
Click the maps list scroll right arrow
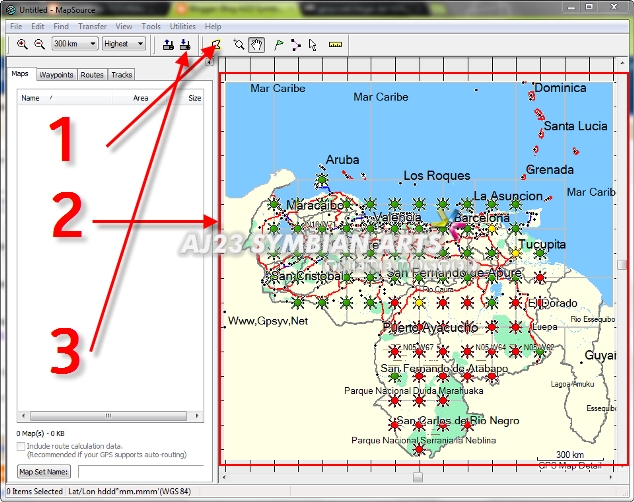[x=197, y=416]
